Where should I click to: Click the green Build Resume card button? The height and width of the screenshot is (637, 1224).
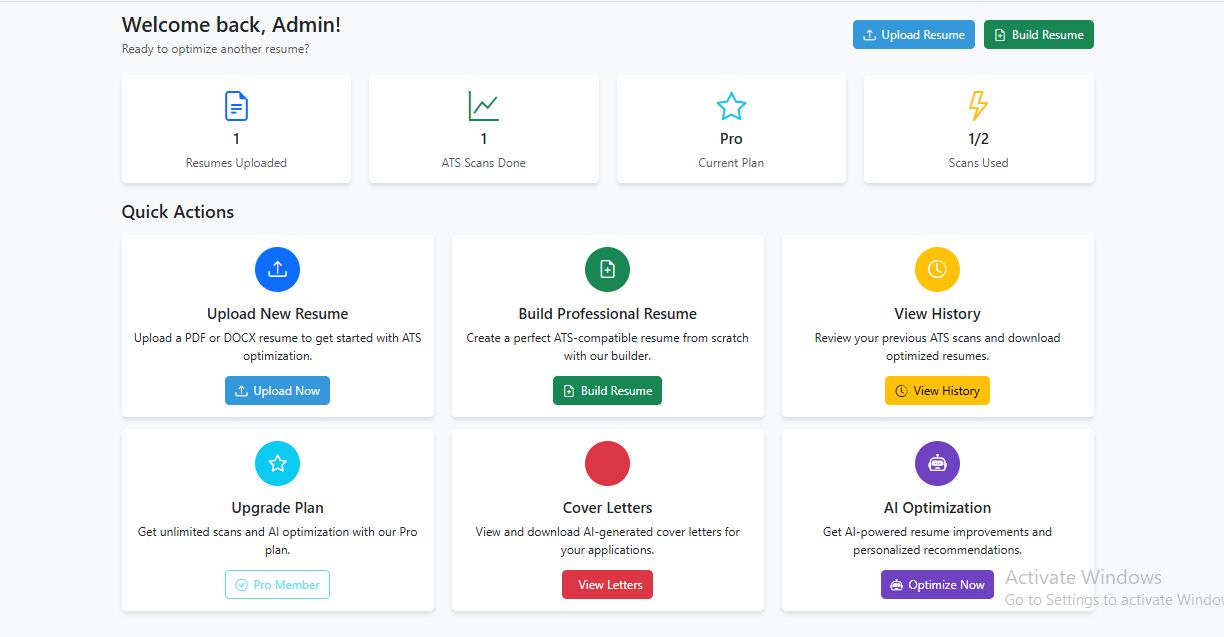coord(607,391)
